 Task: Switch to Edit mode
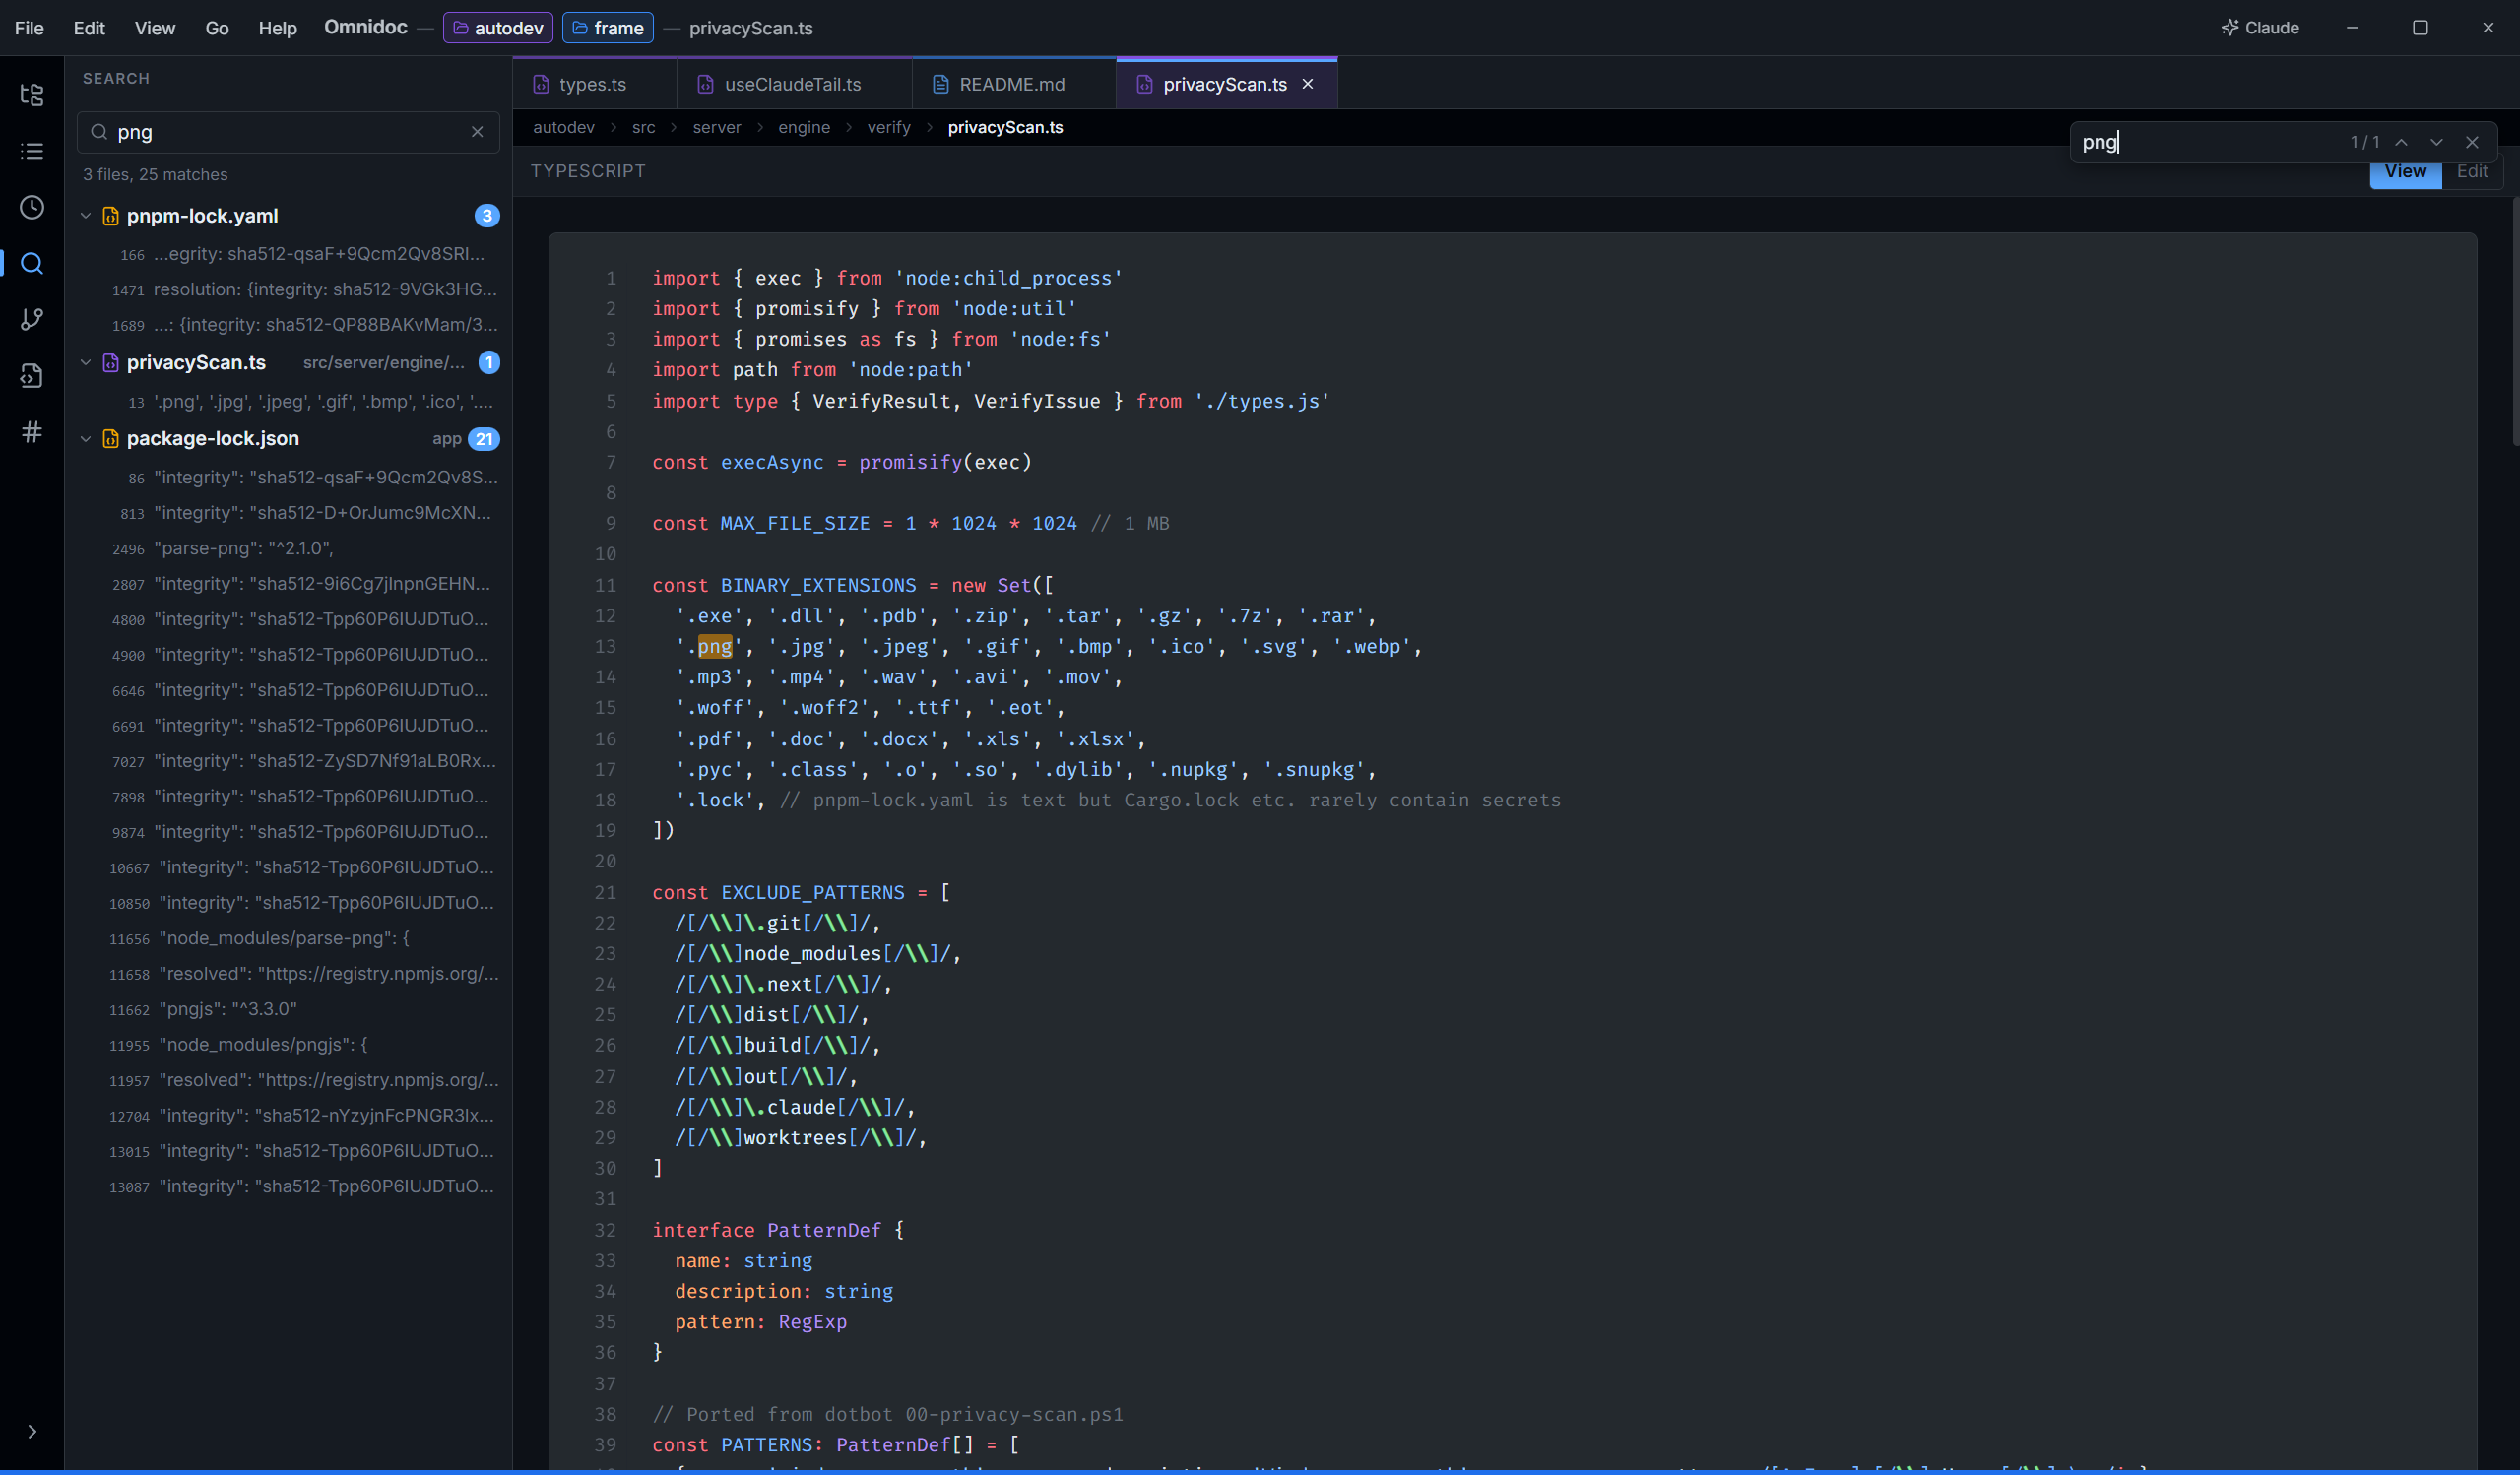click(2472, 172)
